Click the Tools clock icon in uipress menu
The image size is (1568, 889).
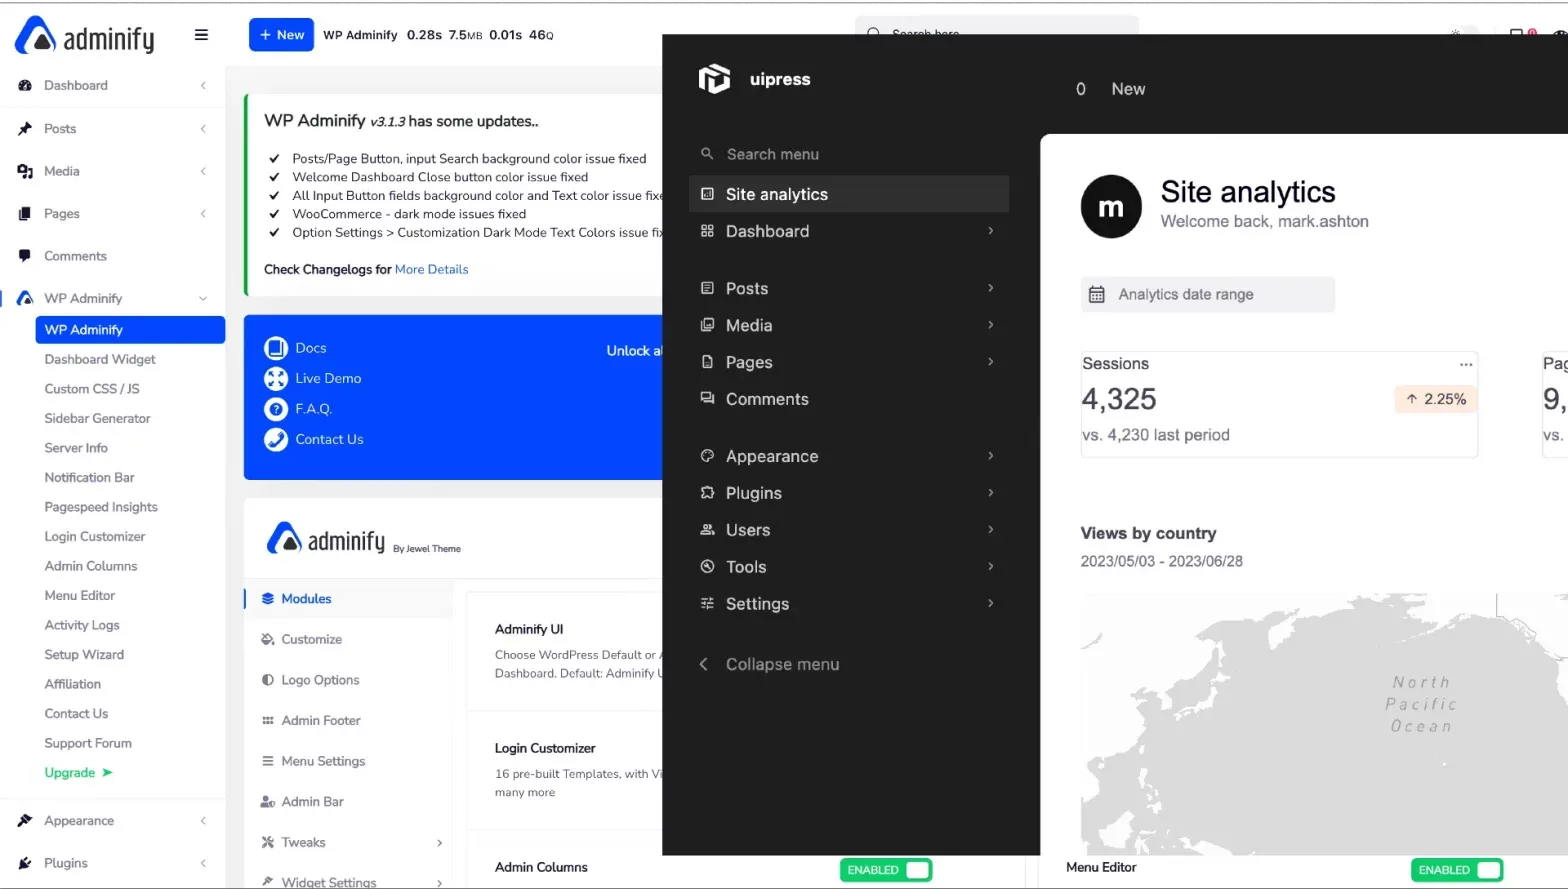(707, 567)
